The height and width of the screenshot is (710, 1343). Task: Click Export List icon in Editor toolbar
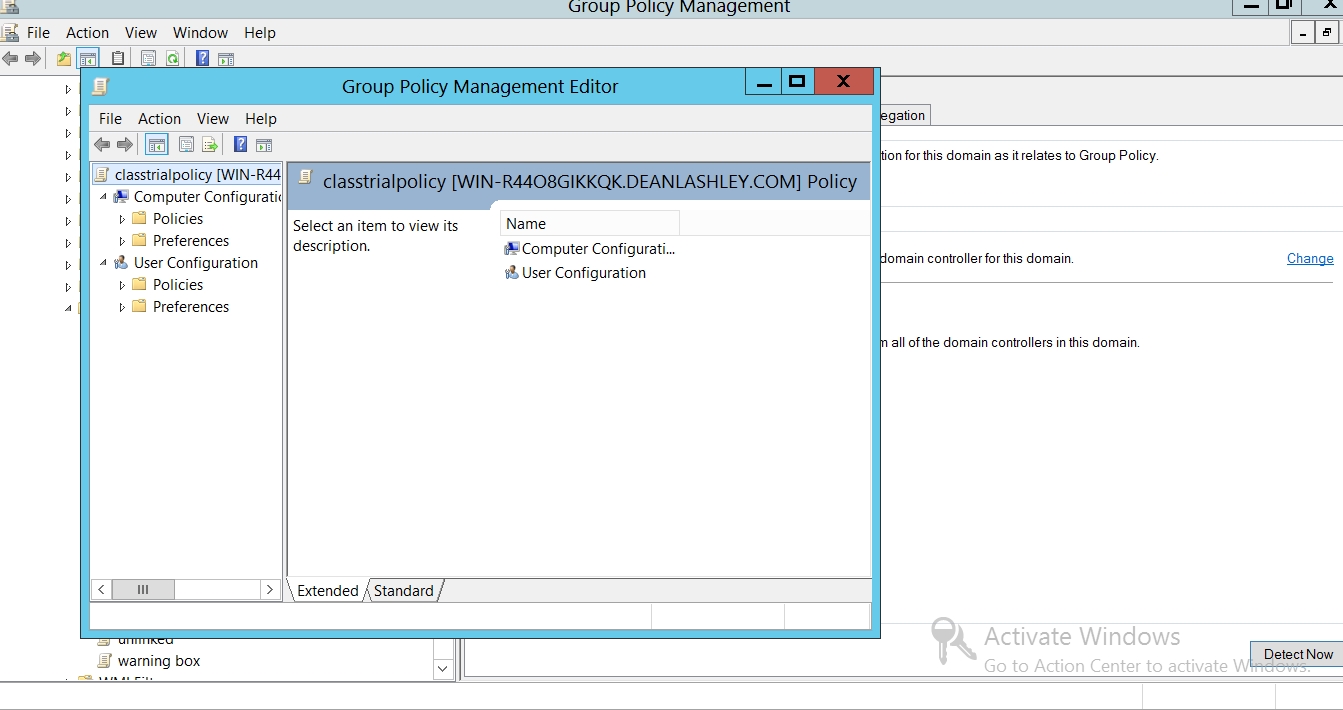point(210,145)
